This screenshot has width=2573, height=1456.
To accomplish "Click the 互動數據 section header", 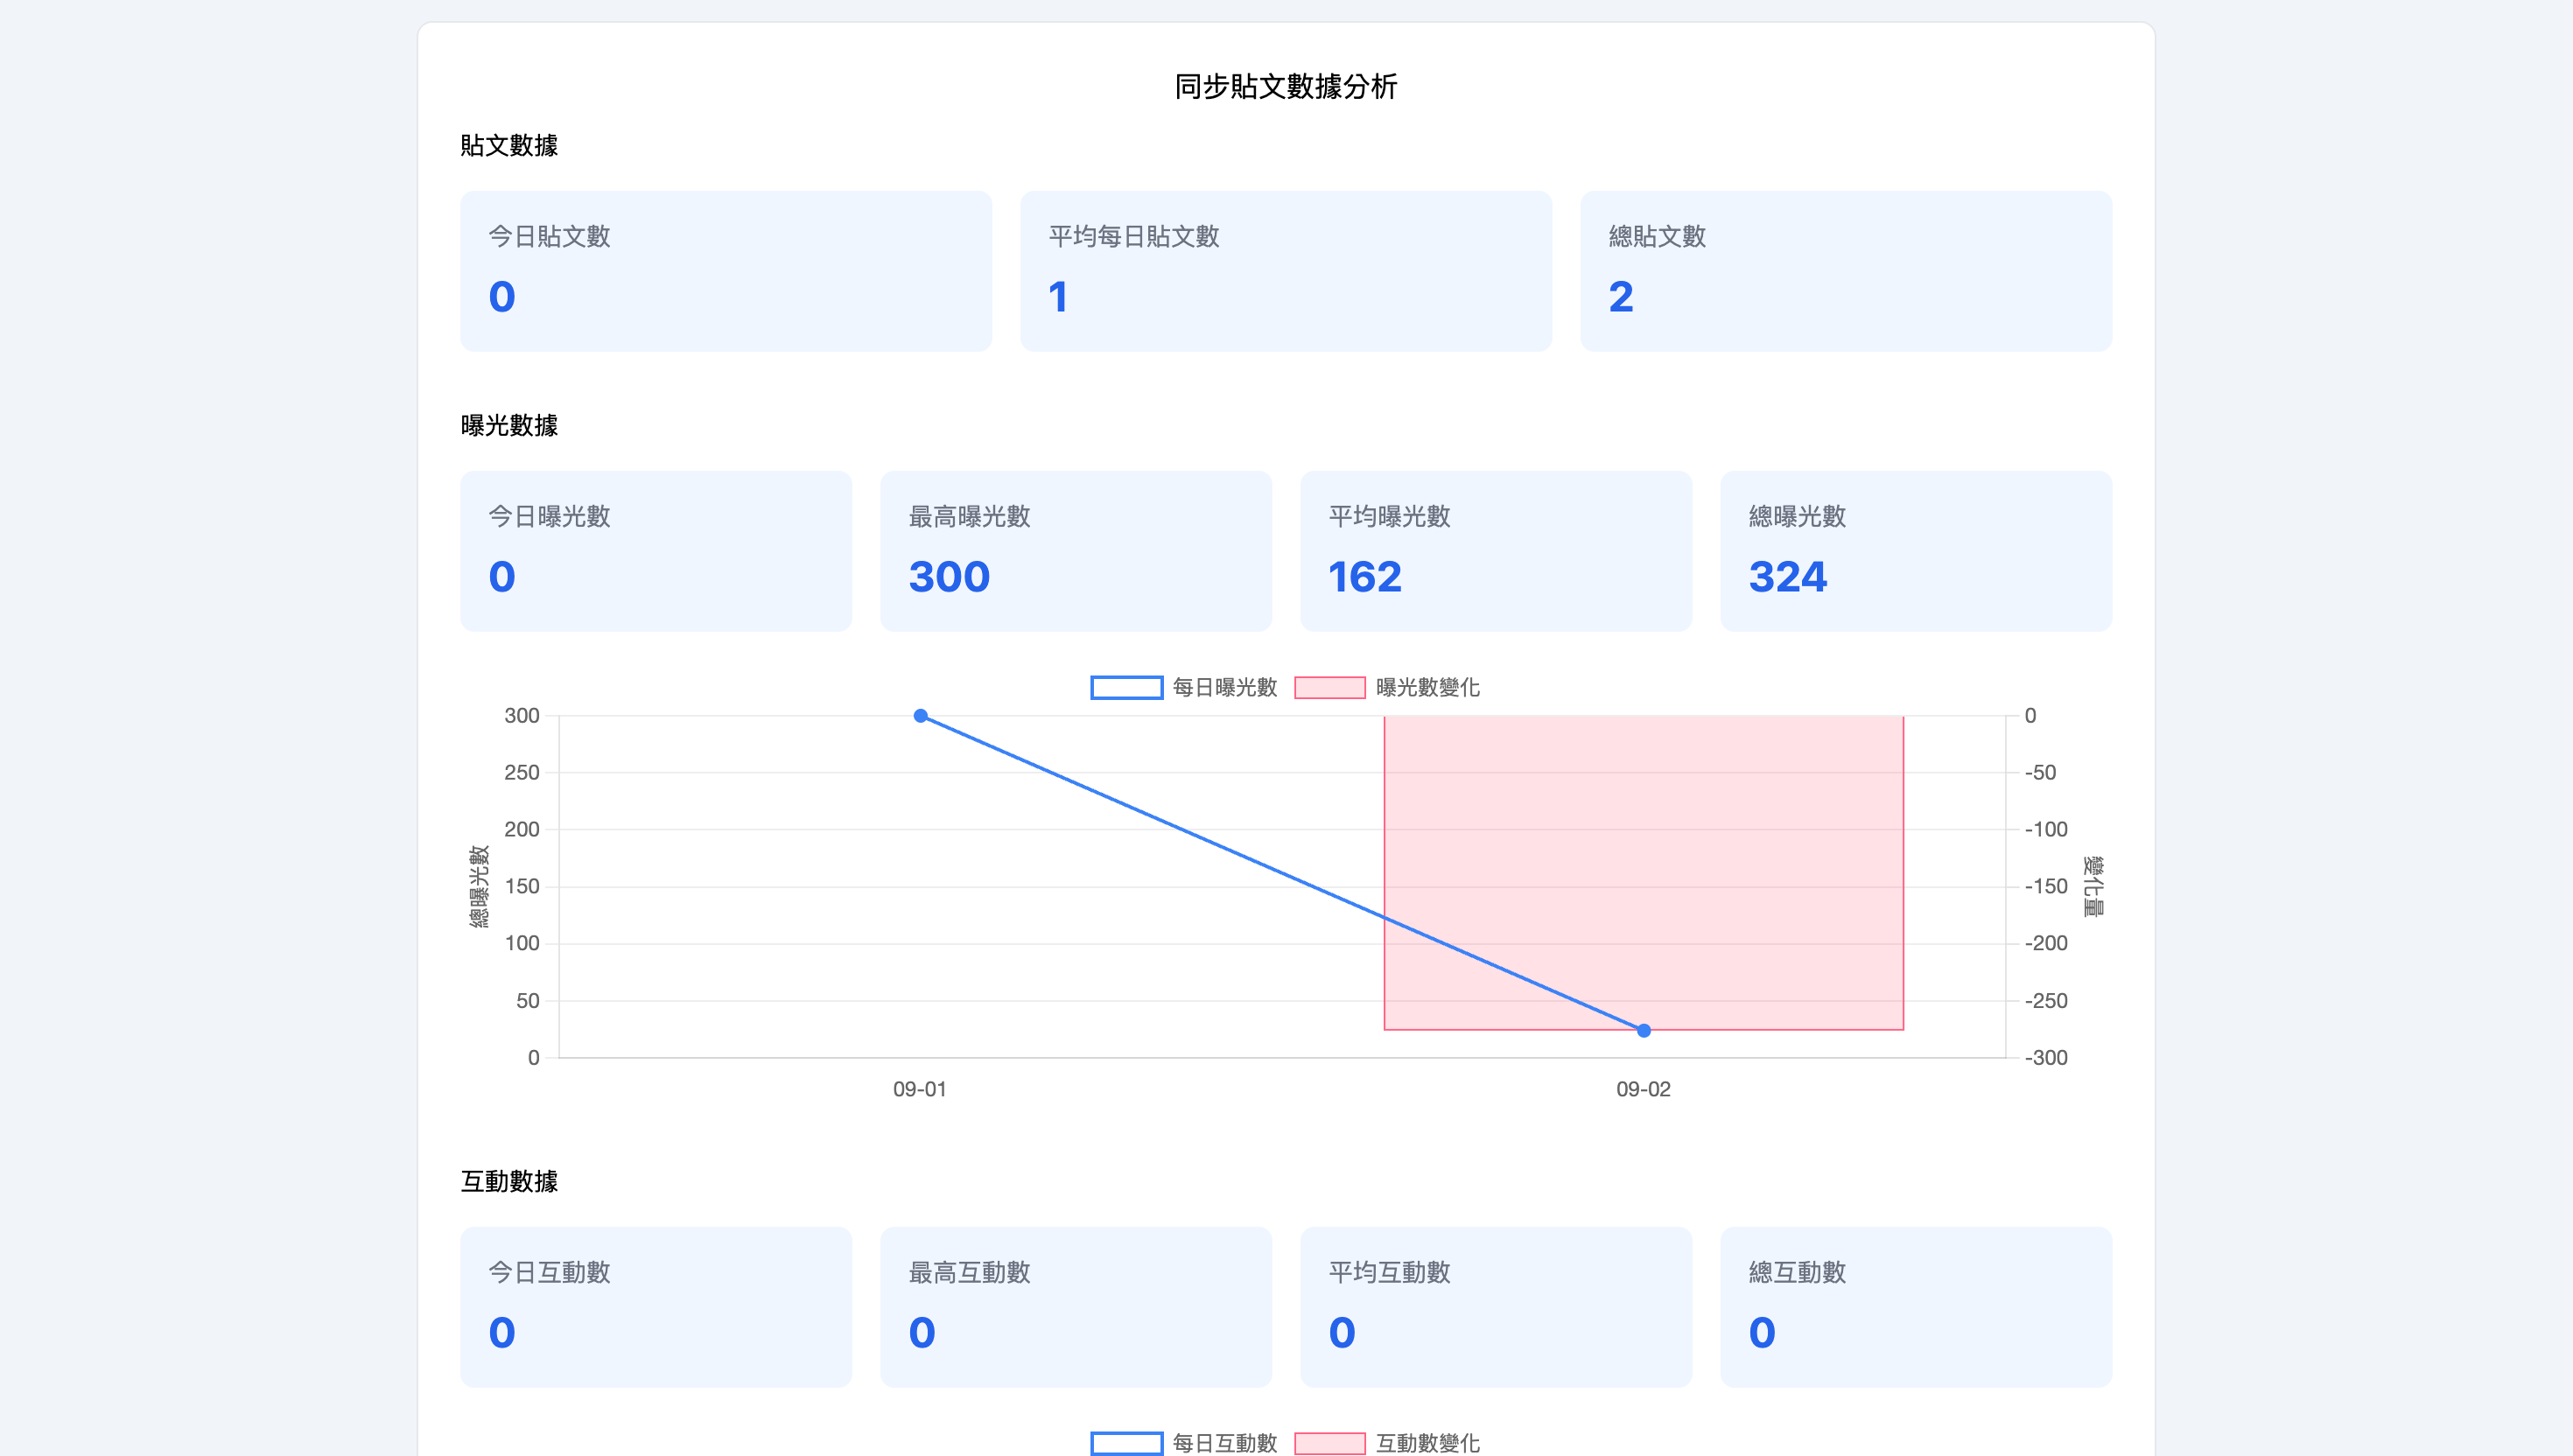I will click(x=509, y=1182).
